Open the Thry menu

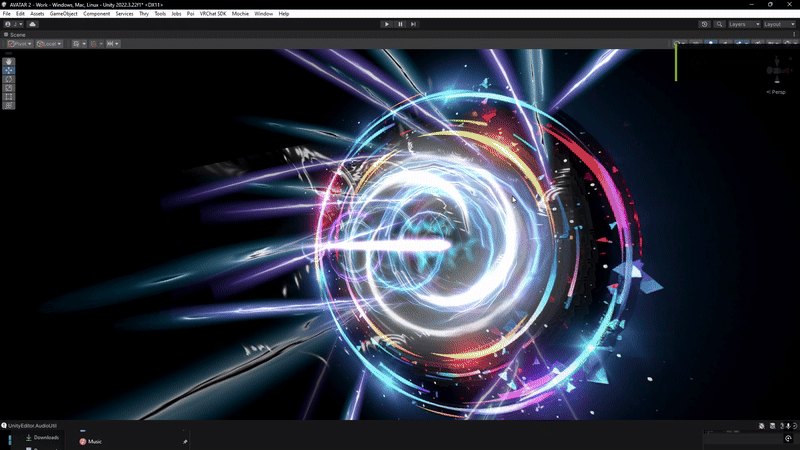click(x=144, y=14)
